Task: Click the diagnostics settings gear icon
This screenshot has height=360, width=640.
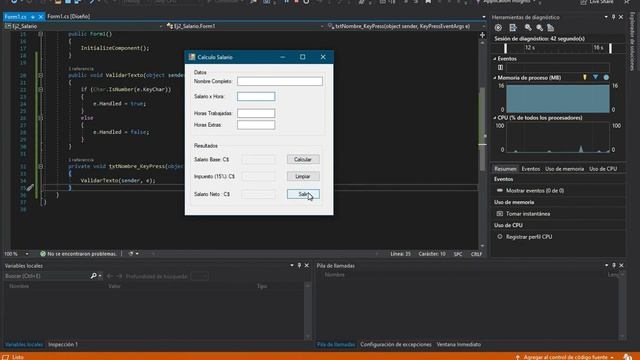Action: pyautogui.click(x=498, y=28)
